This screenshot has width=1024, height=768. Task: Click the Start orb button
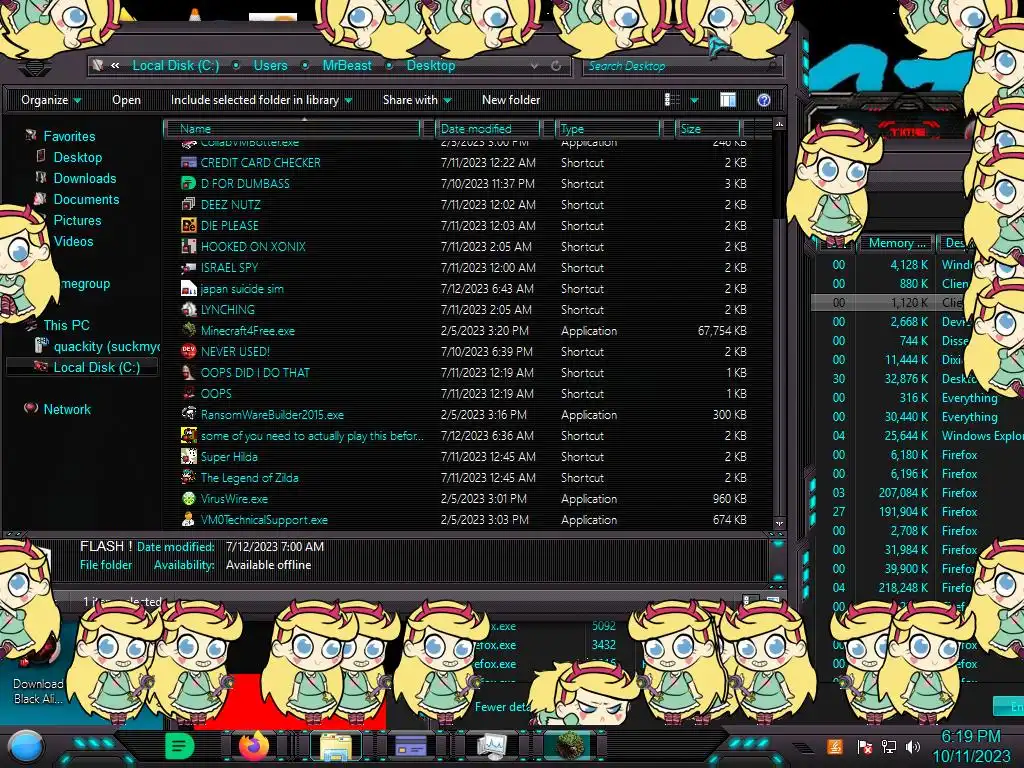[25, 748]
